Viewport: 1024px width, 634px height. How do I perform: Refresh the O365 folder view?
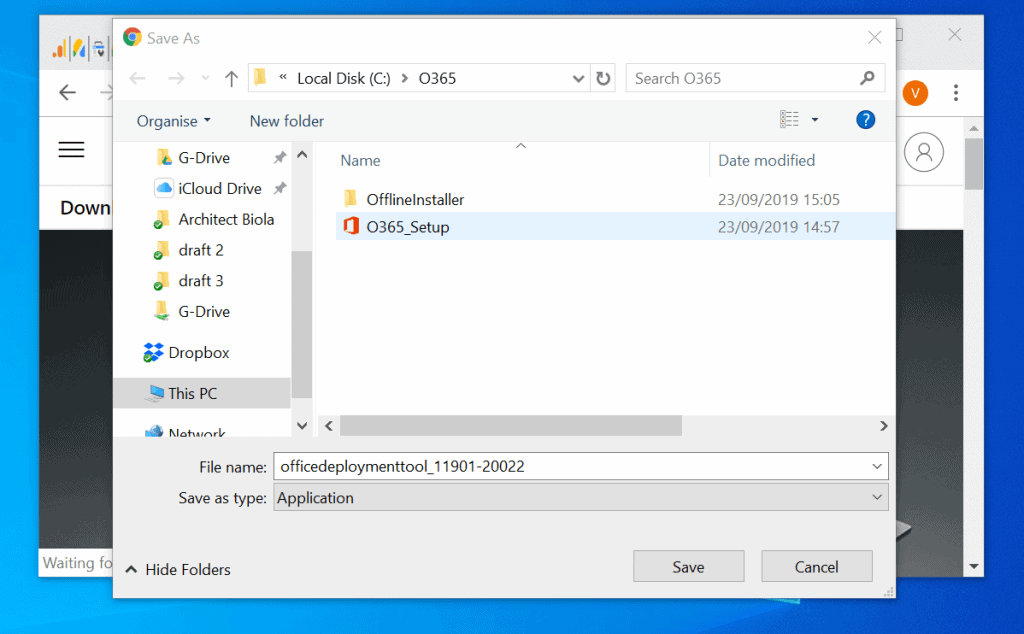click(x=603, y=79)
